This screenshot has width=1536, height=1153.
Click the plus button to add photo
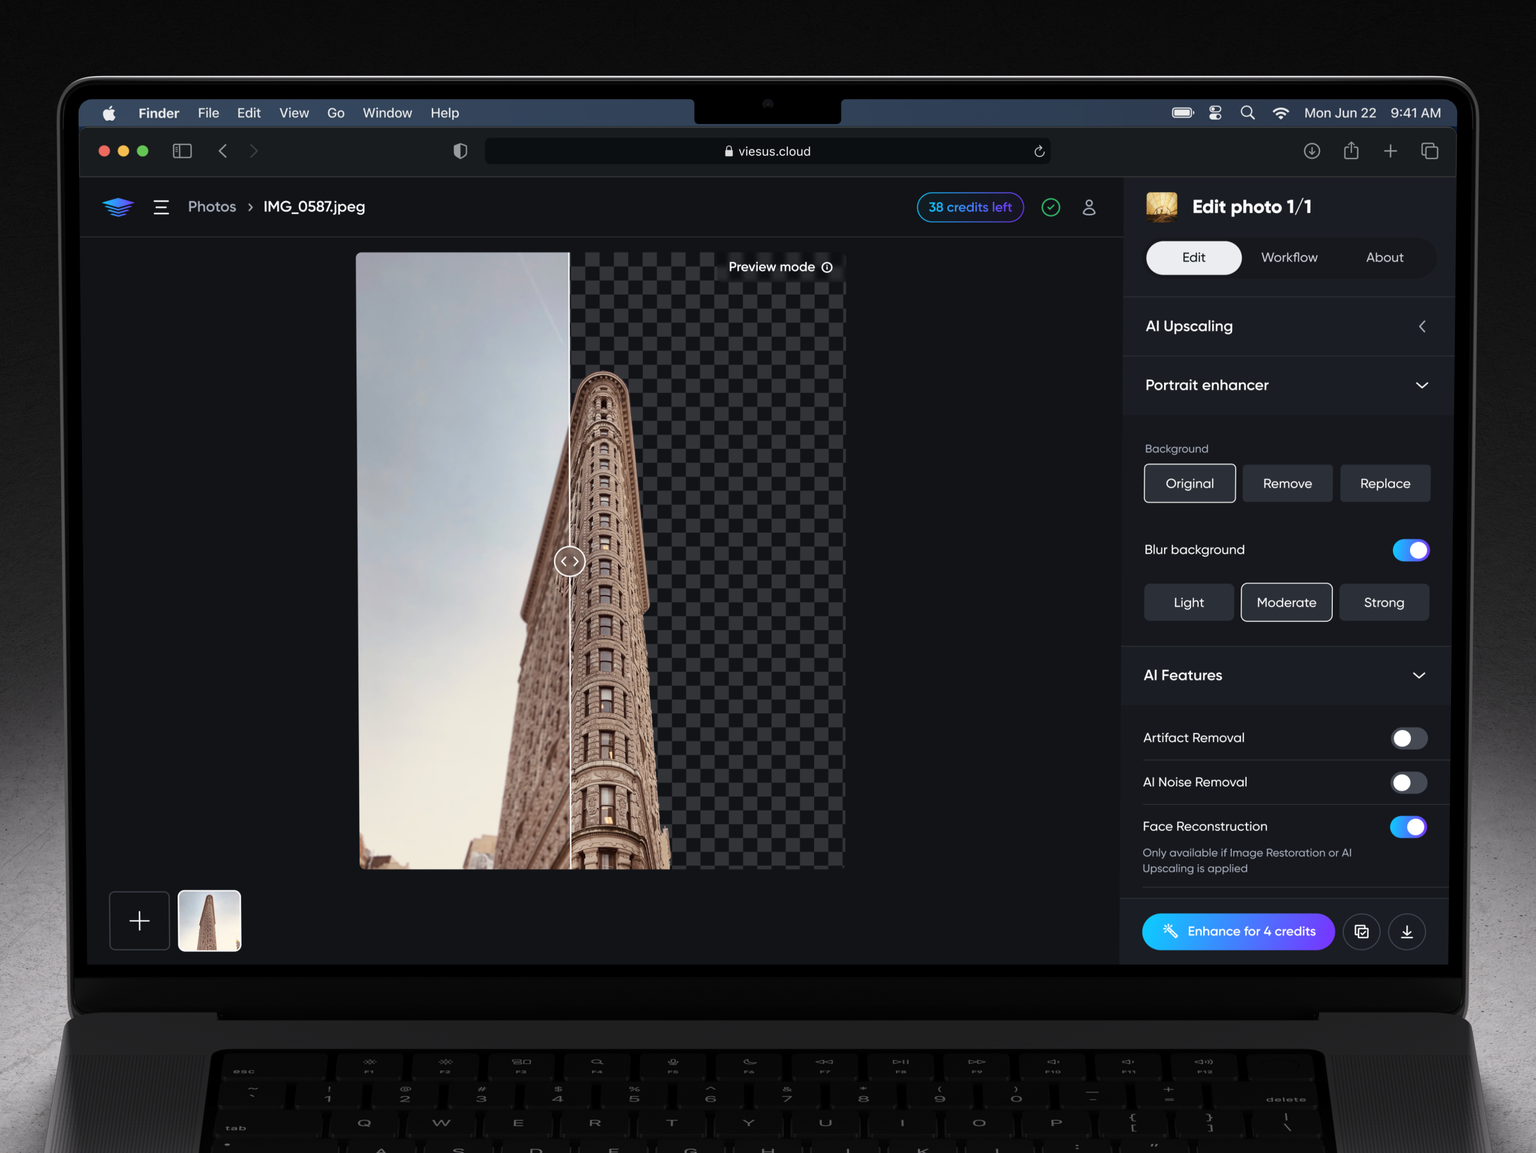(x=140, y=921)
